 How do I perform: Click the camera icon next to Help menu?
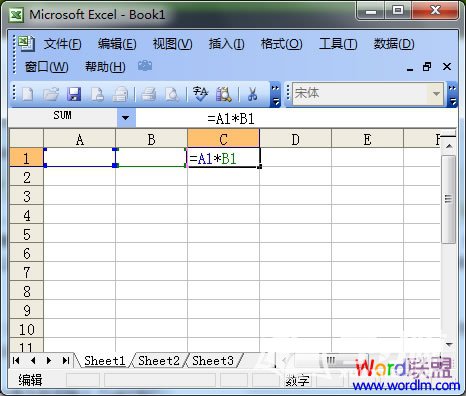pyautogui.click(x=145, y=66)
